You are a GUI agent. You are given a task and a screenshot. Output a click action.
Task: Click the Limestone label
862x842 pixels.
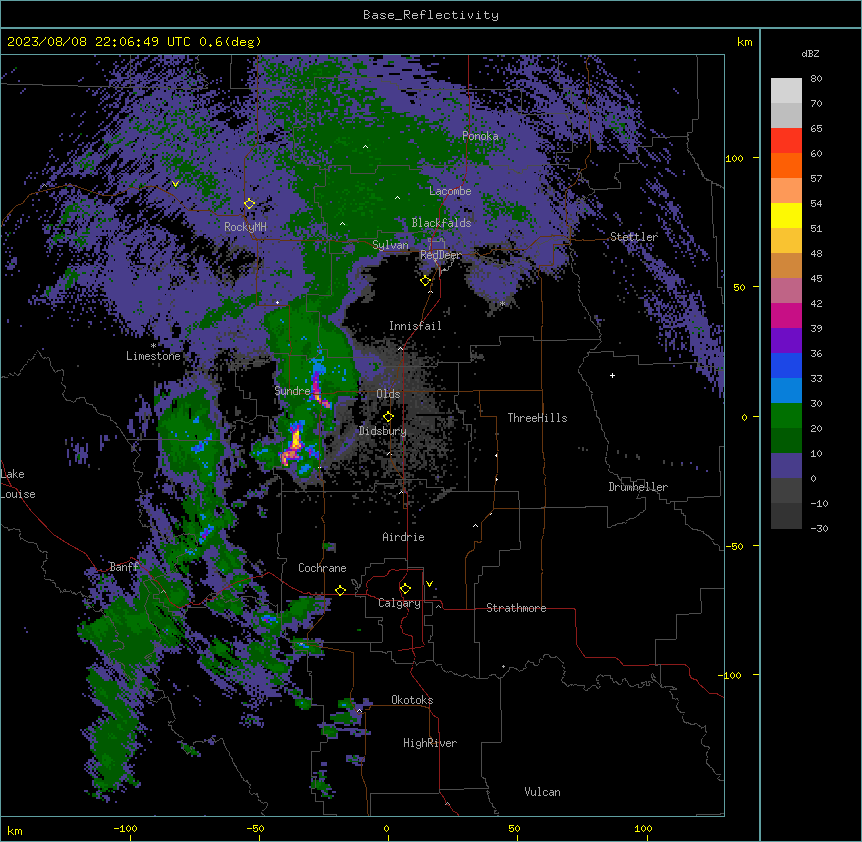(x=153, y=356)
